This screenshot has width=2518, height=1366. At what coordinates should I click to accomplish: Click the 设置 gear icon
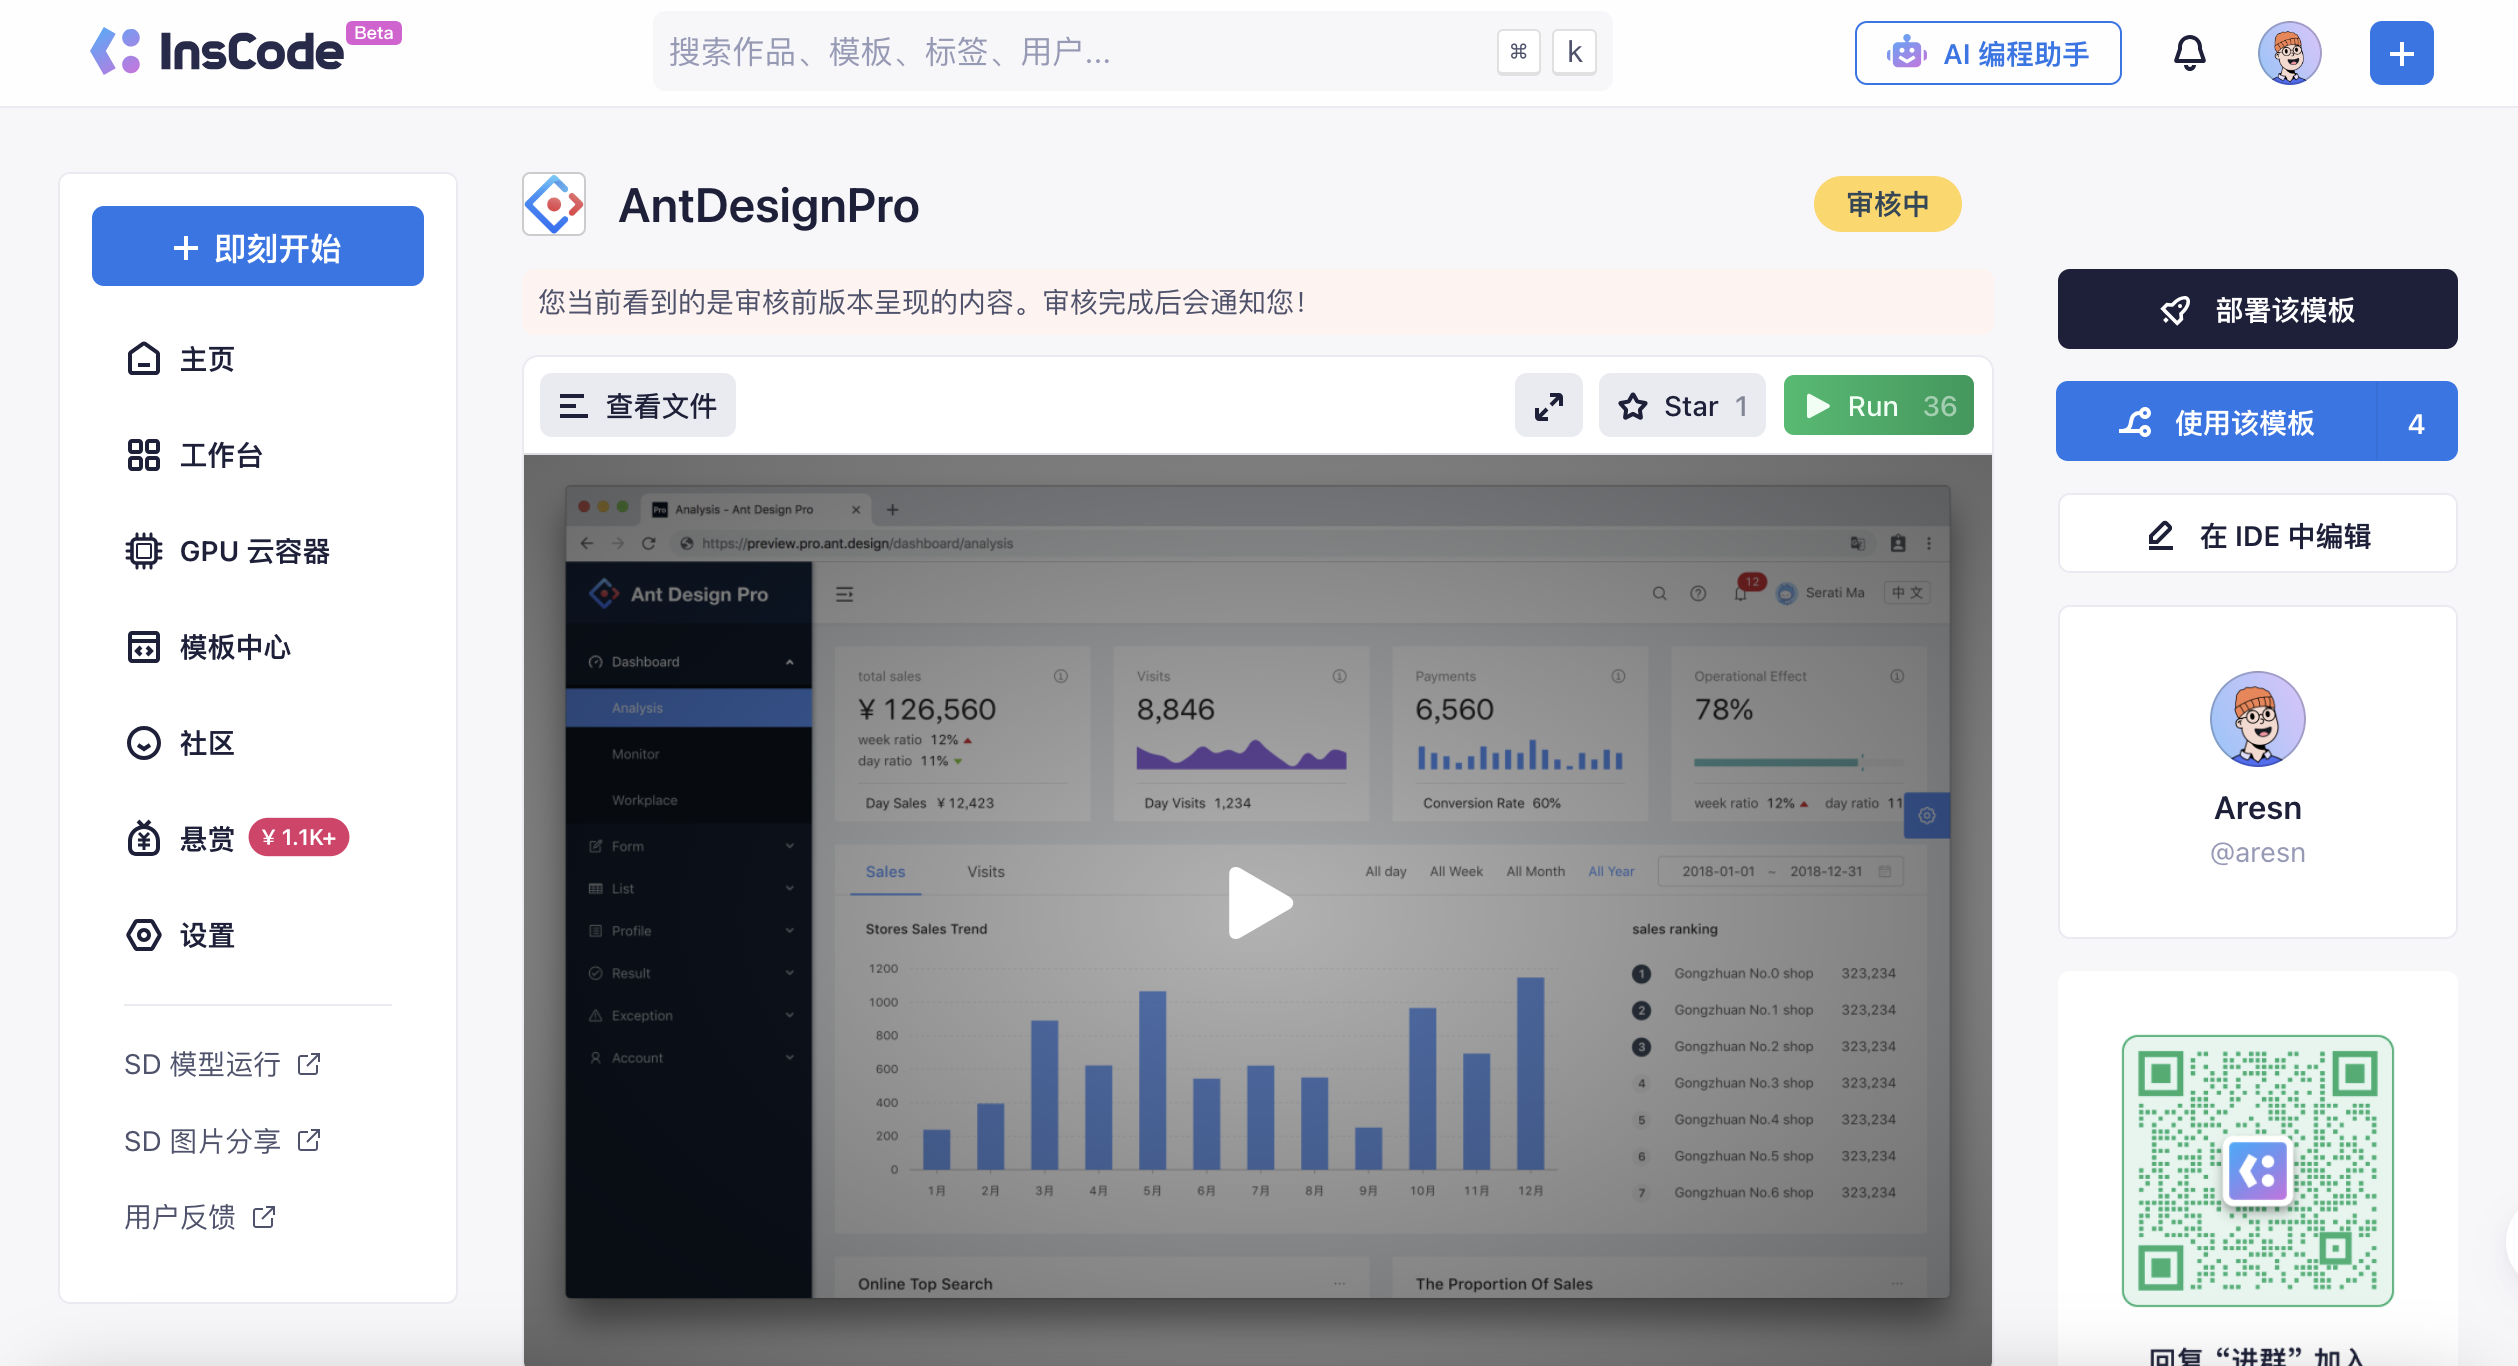pos(144,935)
